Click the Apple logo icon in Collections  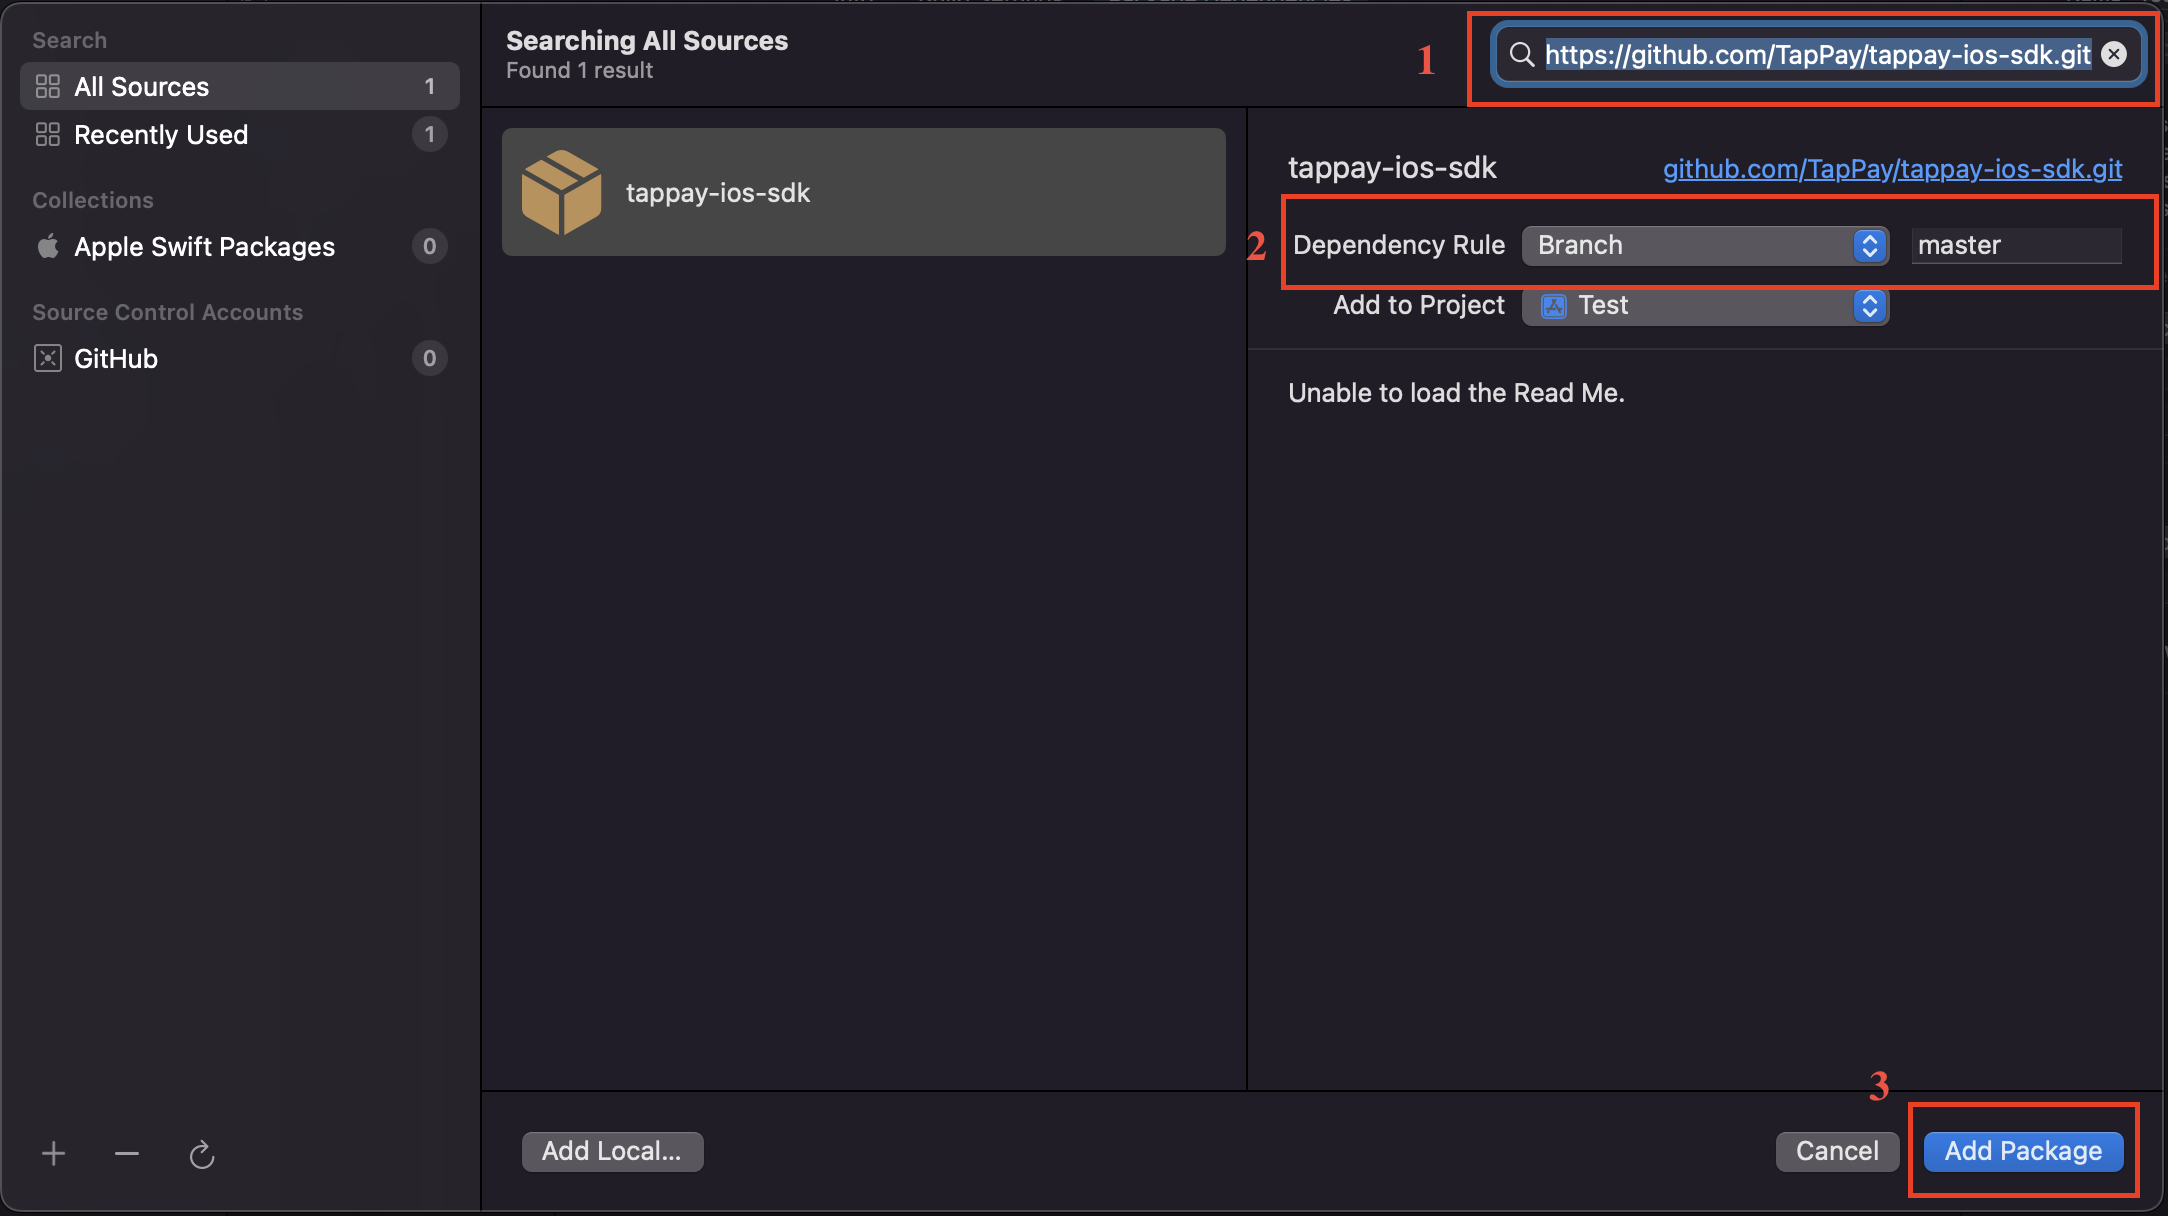pos(48,246)
